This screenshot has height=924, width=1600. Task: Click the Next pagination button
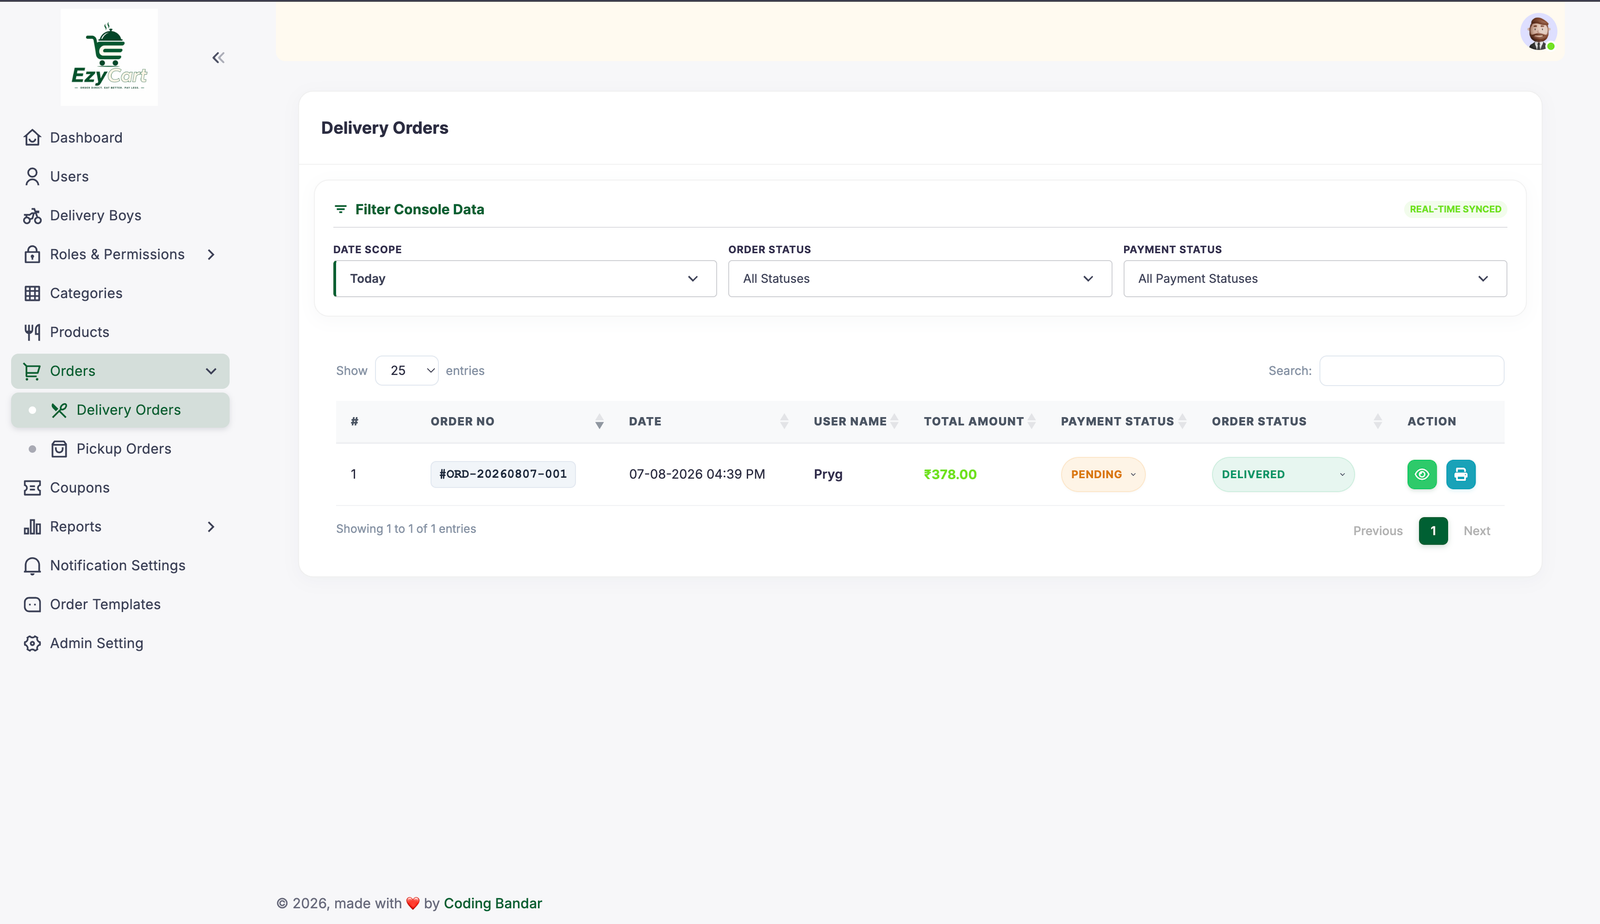pos(1477,531)
